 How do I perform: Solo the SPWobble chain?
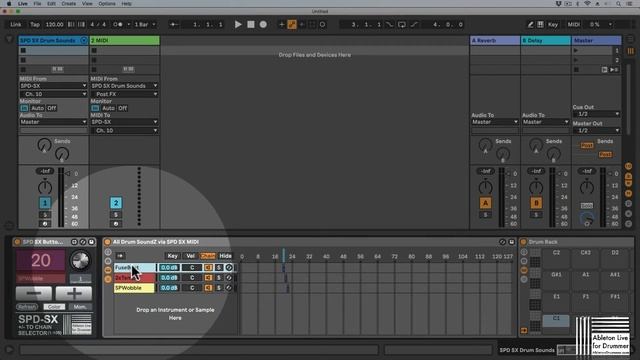pos(219,288)
